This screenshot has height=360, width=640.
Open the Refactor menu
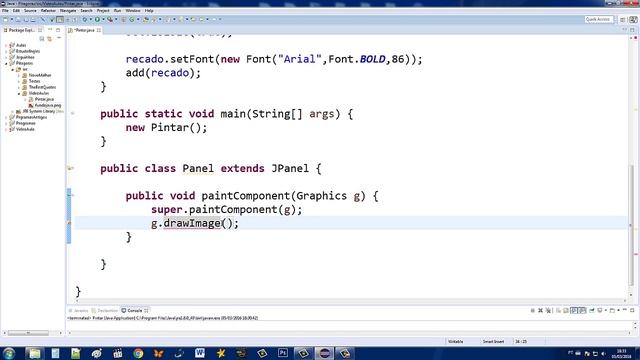pyautogui.click(x=48, y=11)
